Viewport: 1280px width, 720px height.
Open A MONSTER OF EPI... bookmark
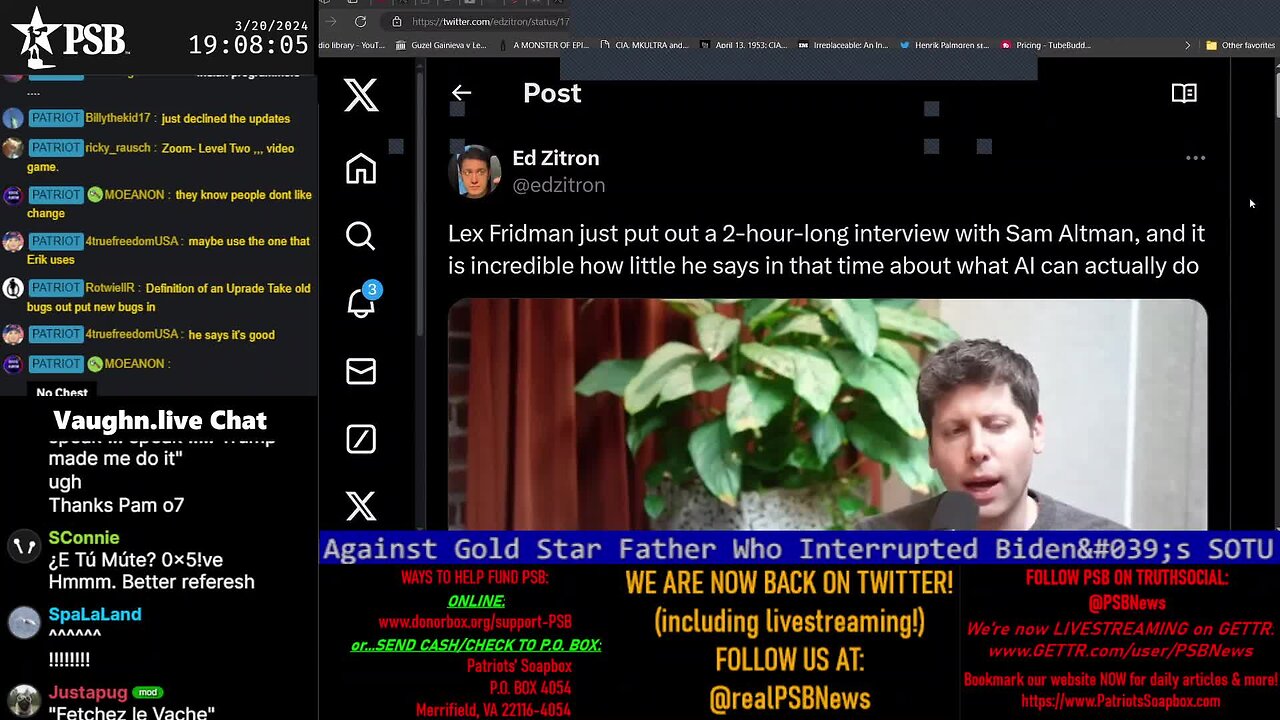tap(542, 45)
